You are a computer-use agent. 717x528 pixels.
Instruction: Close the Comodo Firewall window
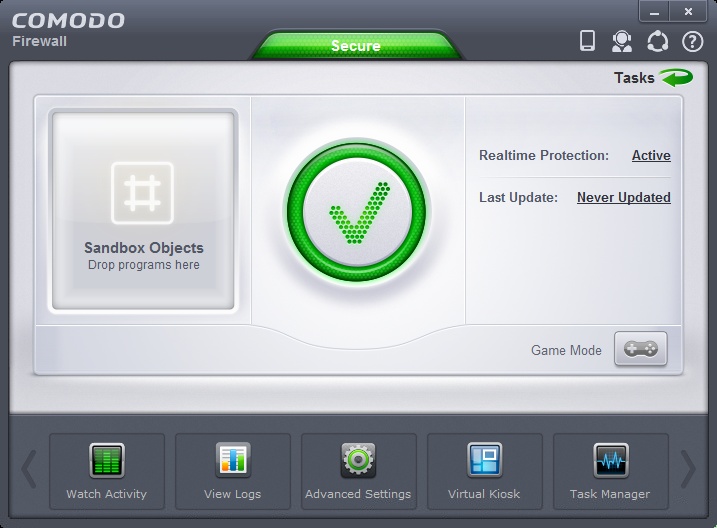[689, 11]
